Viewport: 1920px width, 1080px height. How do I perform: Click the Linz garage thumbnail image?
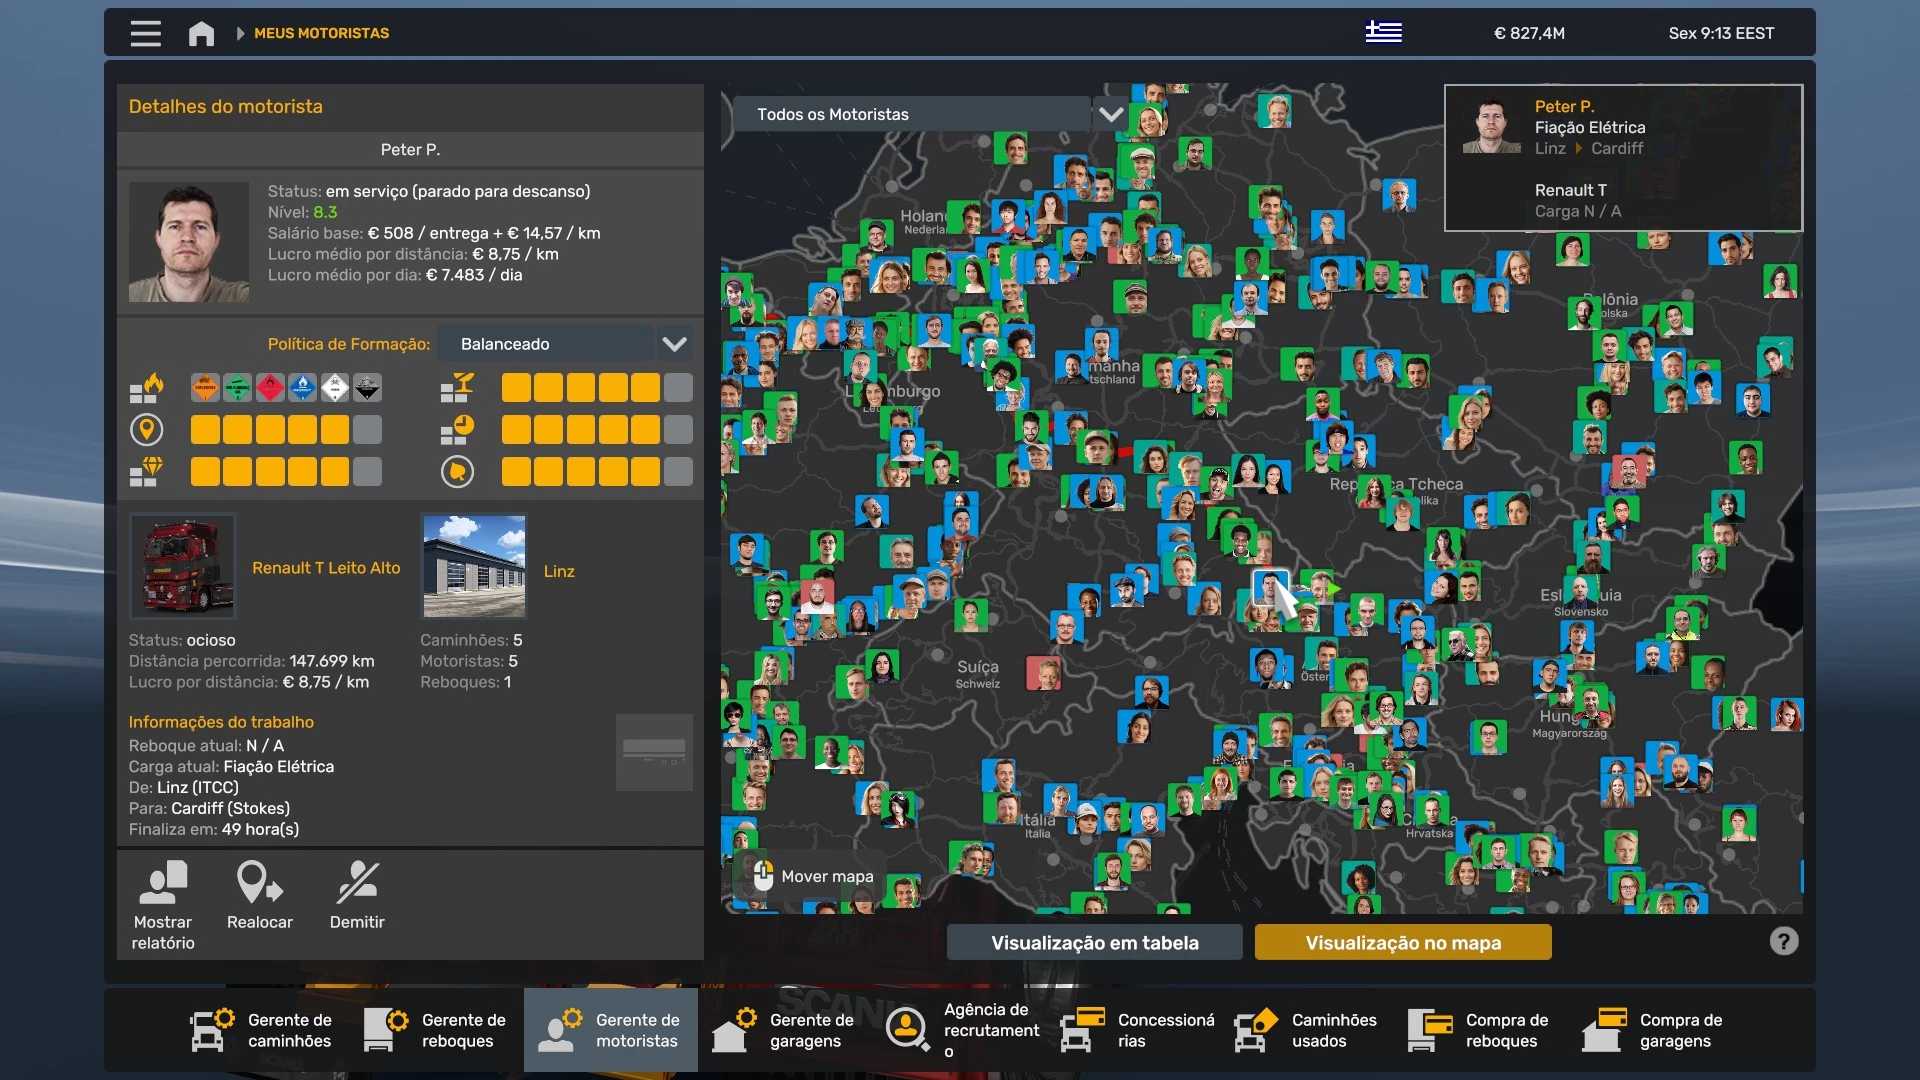(x=474, y=566)
